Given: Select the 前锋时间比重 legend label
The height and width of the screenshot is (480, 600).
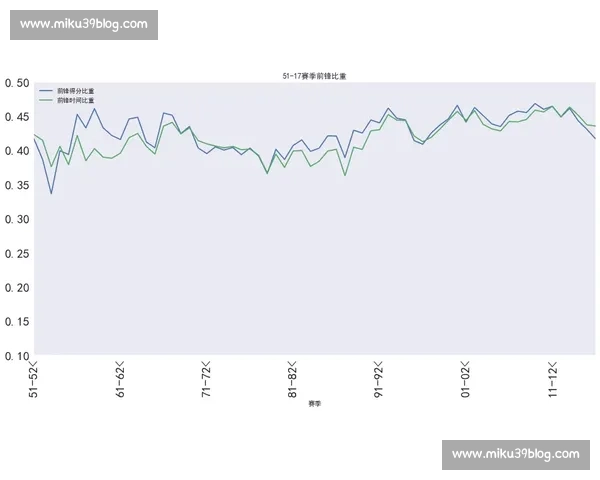Looking at the screenshot, I should click(x=76, y=101).
